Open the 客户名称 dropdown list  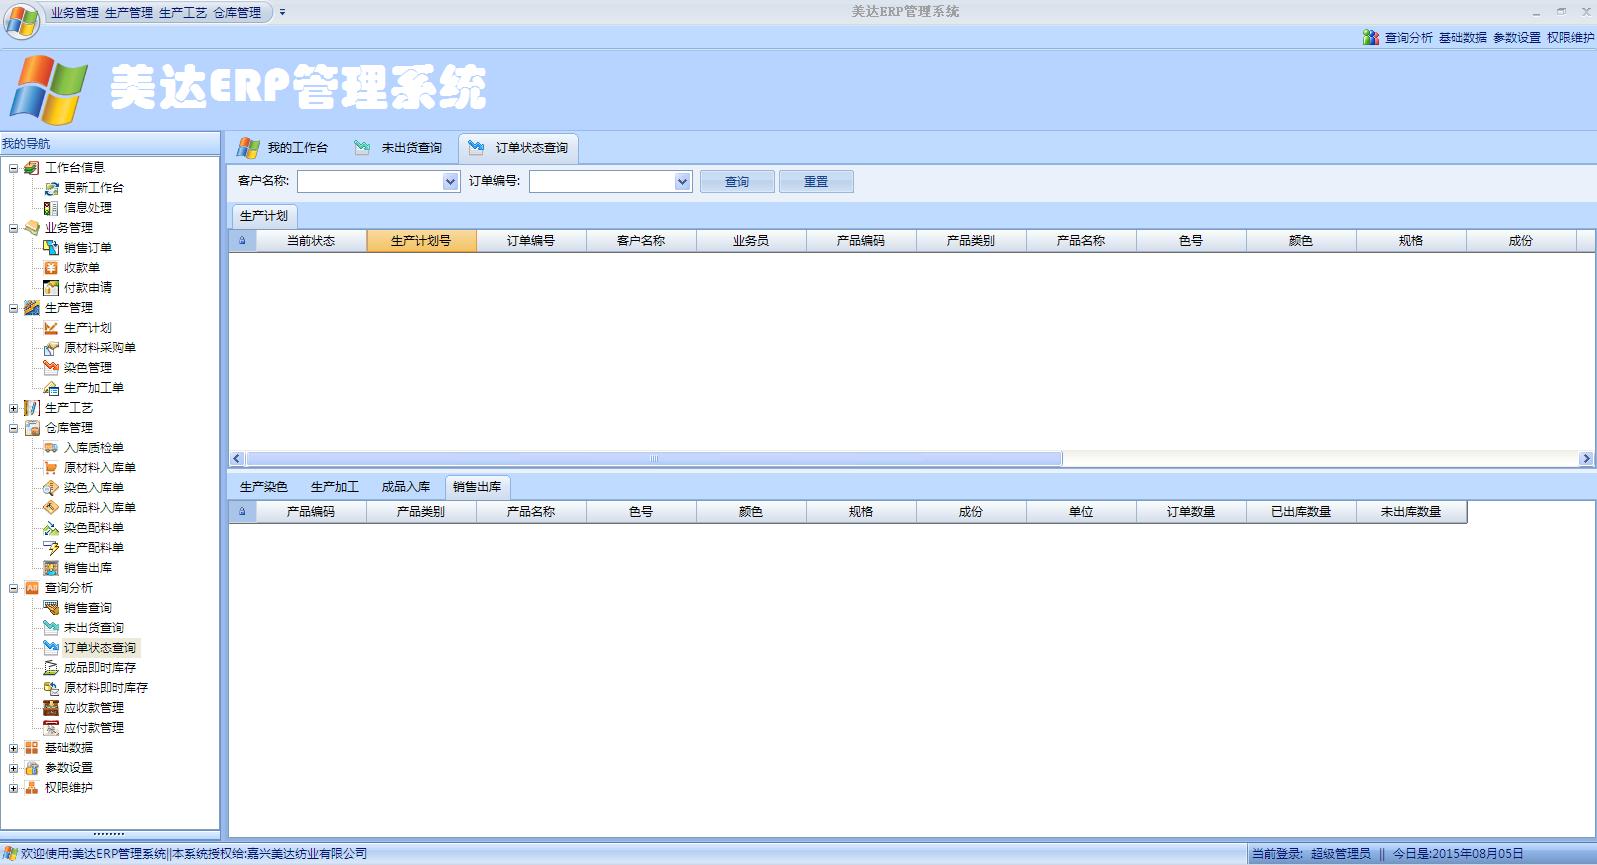(450, 182)
